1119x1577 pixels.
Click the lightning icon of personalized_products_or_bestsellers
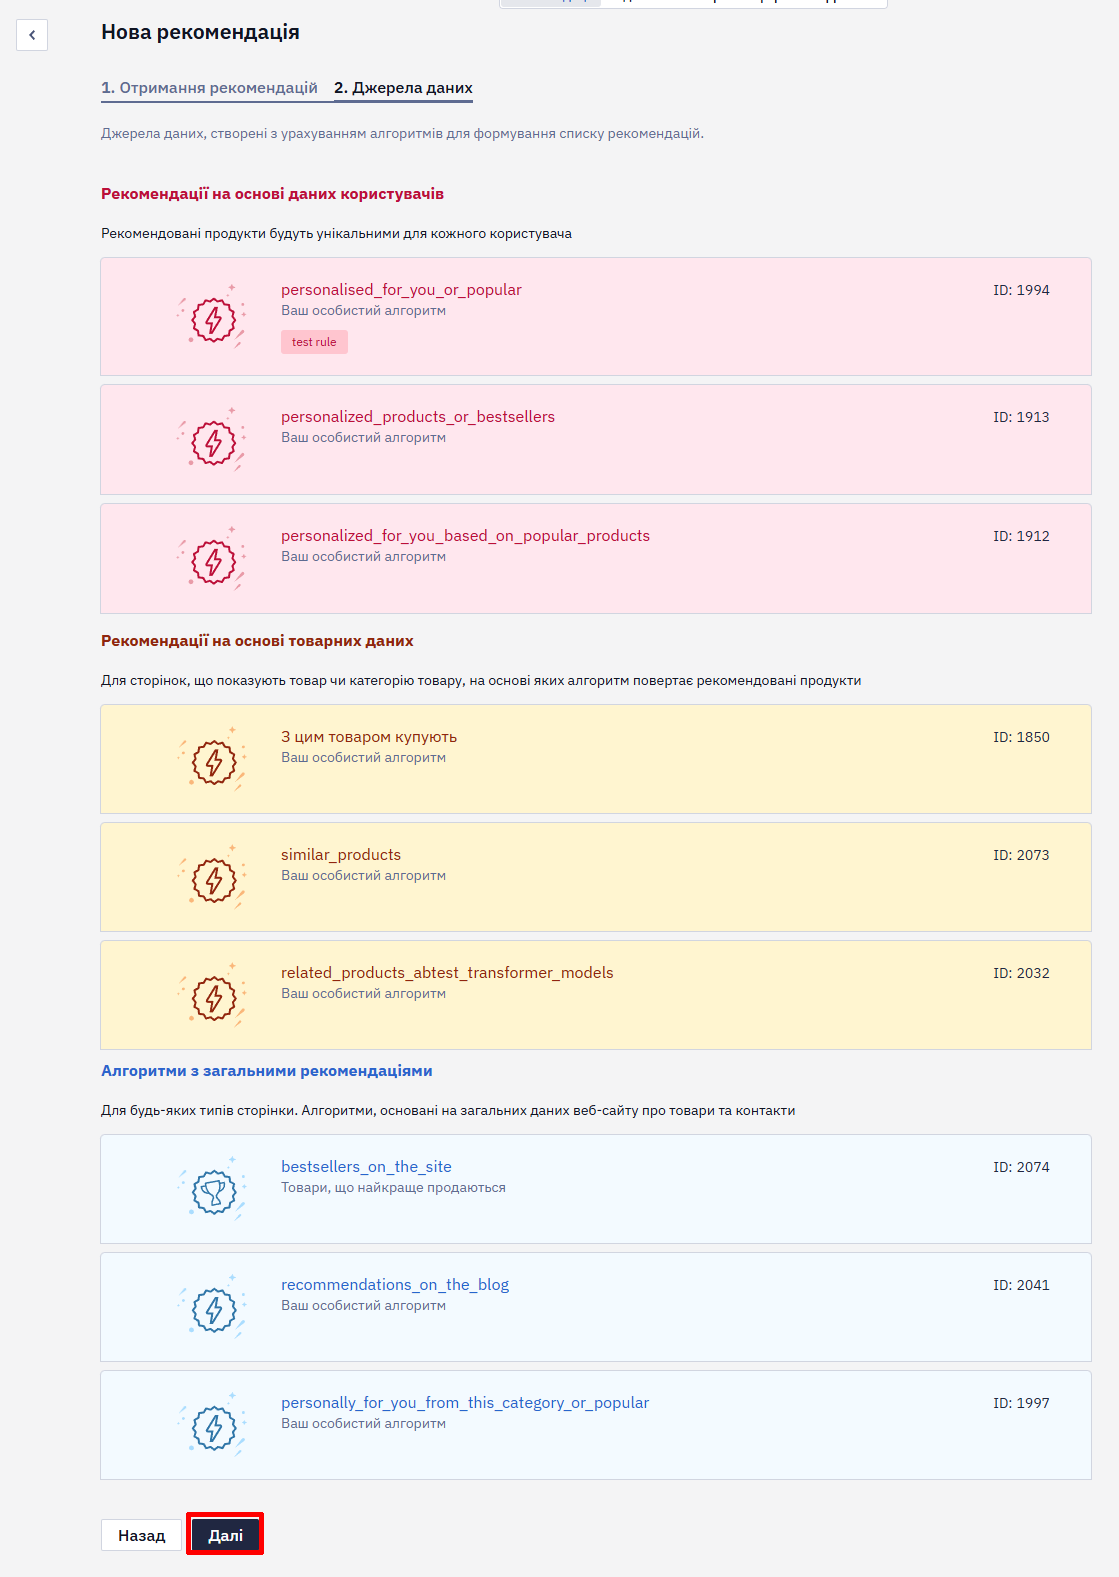[213, 440]
